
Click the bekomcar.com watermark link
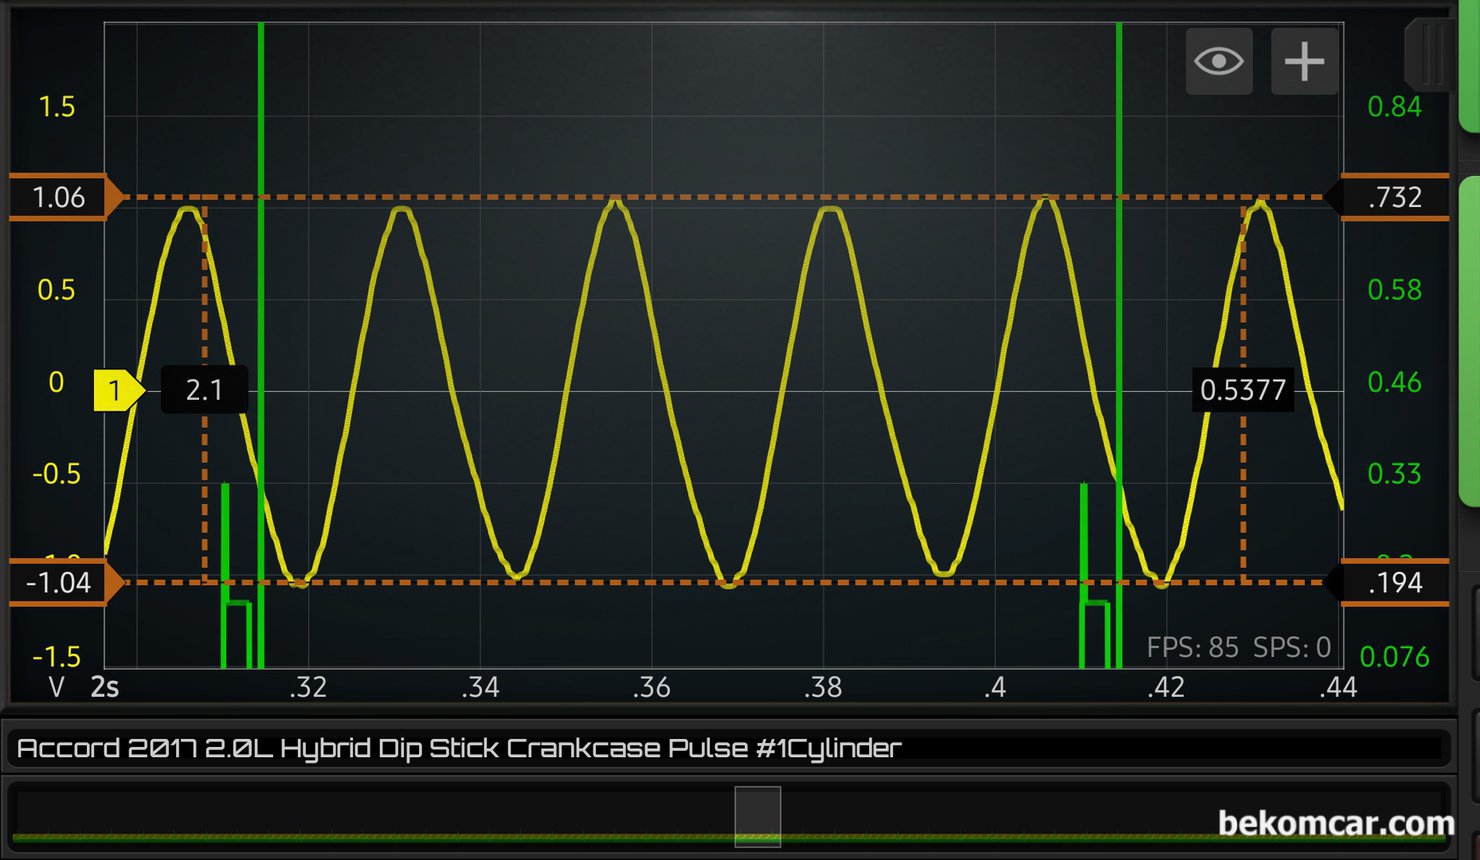[x=1335, y=823]
